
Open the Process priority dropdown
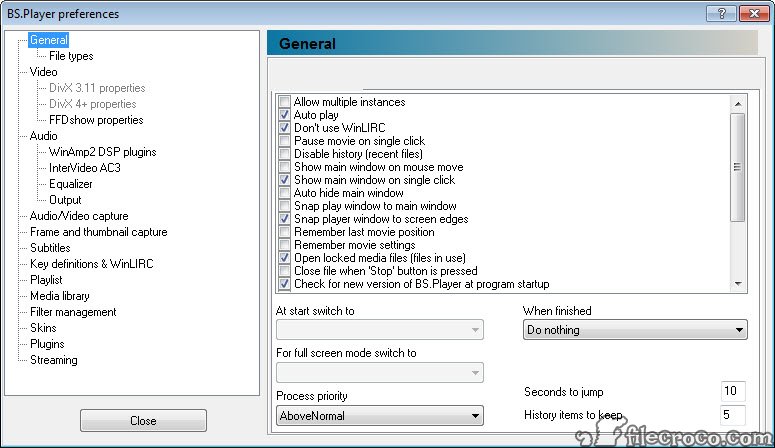[380, 416]
